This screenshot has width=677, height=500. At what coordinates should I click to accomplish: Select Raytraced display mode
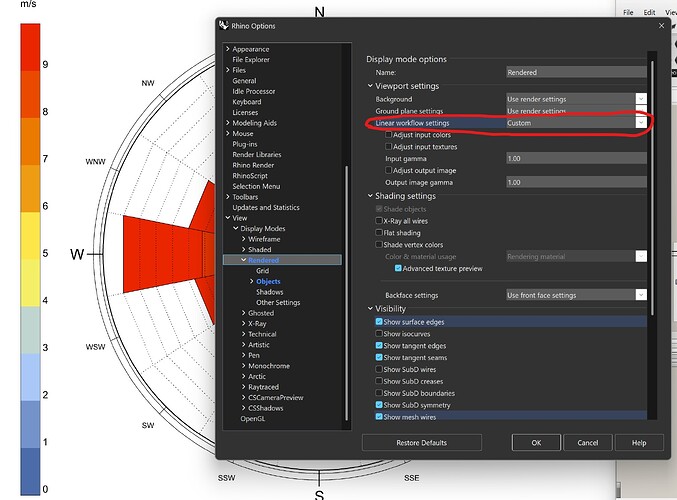[263, 387]
